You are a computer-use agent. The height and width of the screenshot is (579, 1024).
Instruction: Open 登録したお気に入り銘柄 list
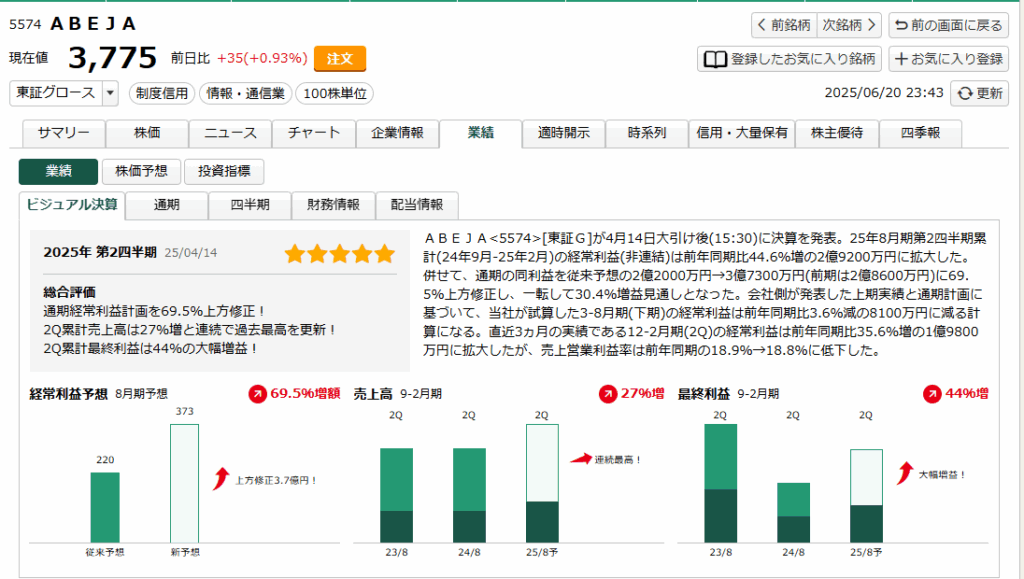790,59
